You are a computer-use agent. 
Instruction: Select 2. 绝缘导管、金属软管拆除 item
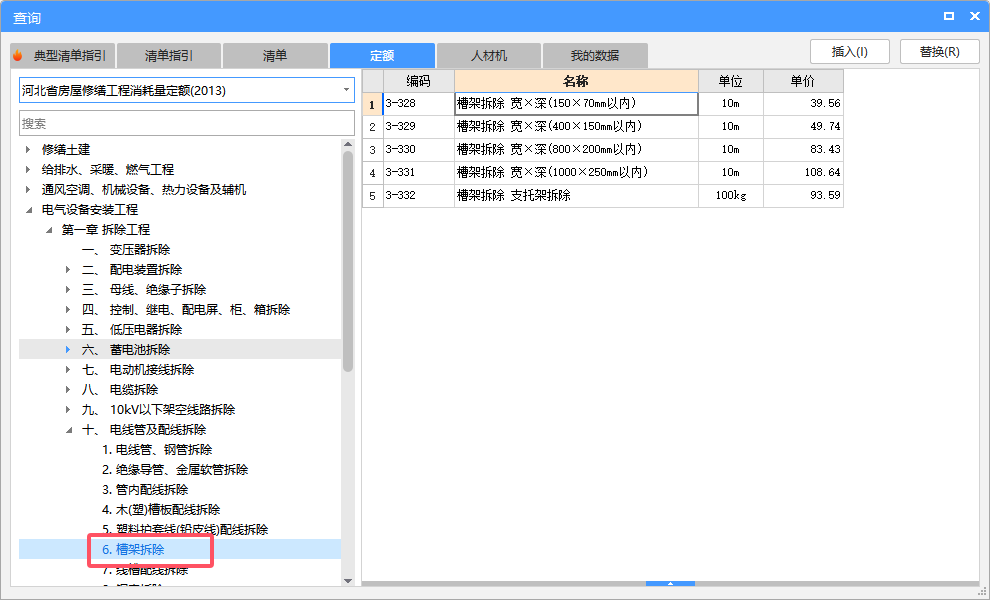pos(175,470)
